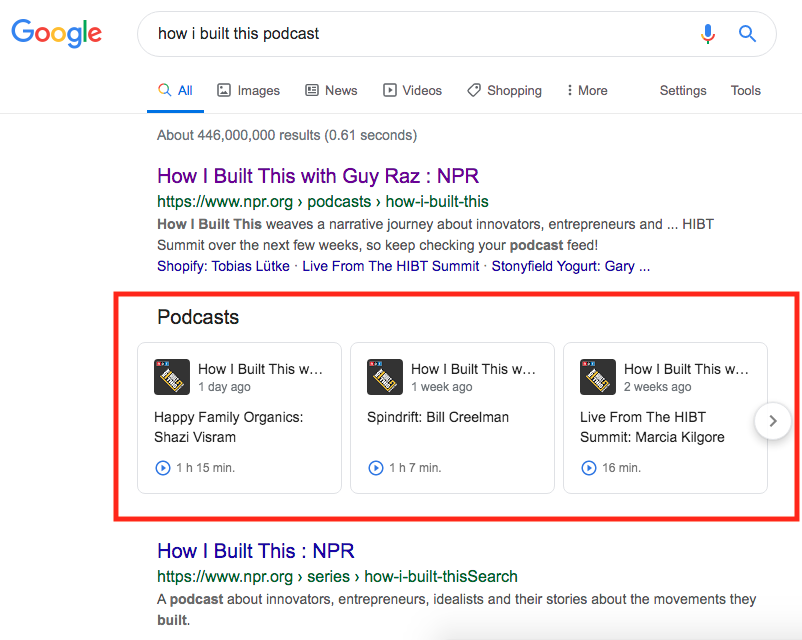Click podcast artwork on Marcia Kilgore card
The image size is (802, 640).
(597, 377)
